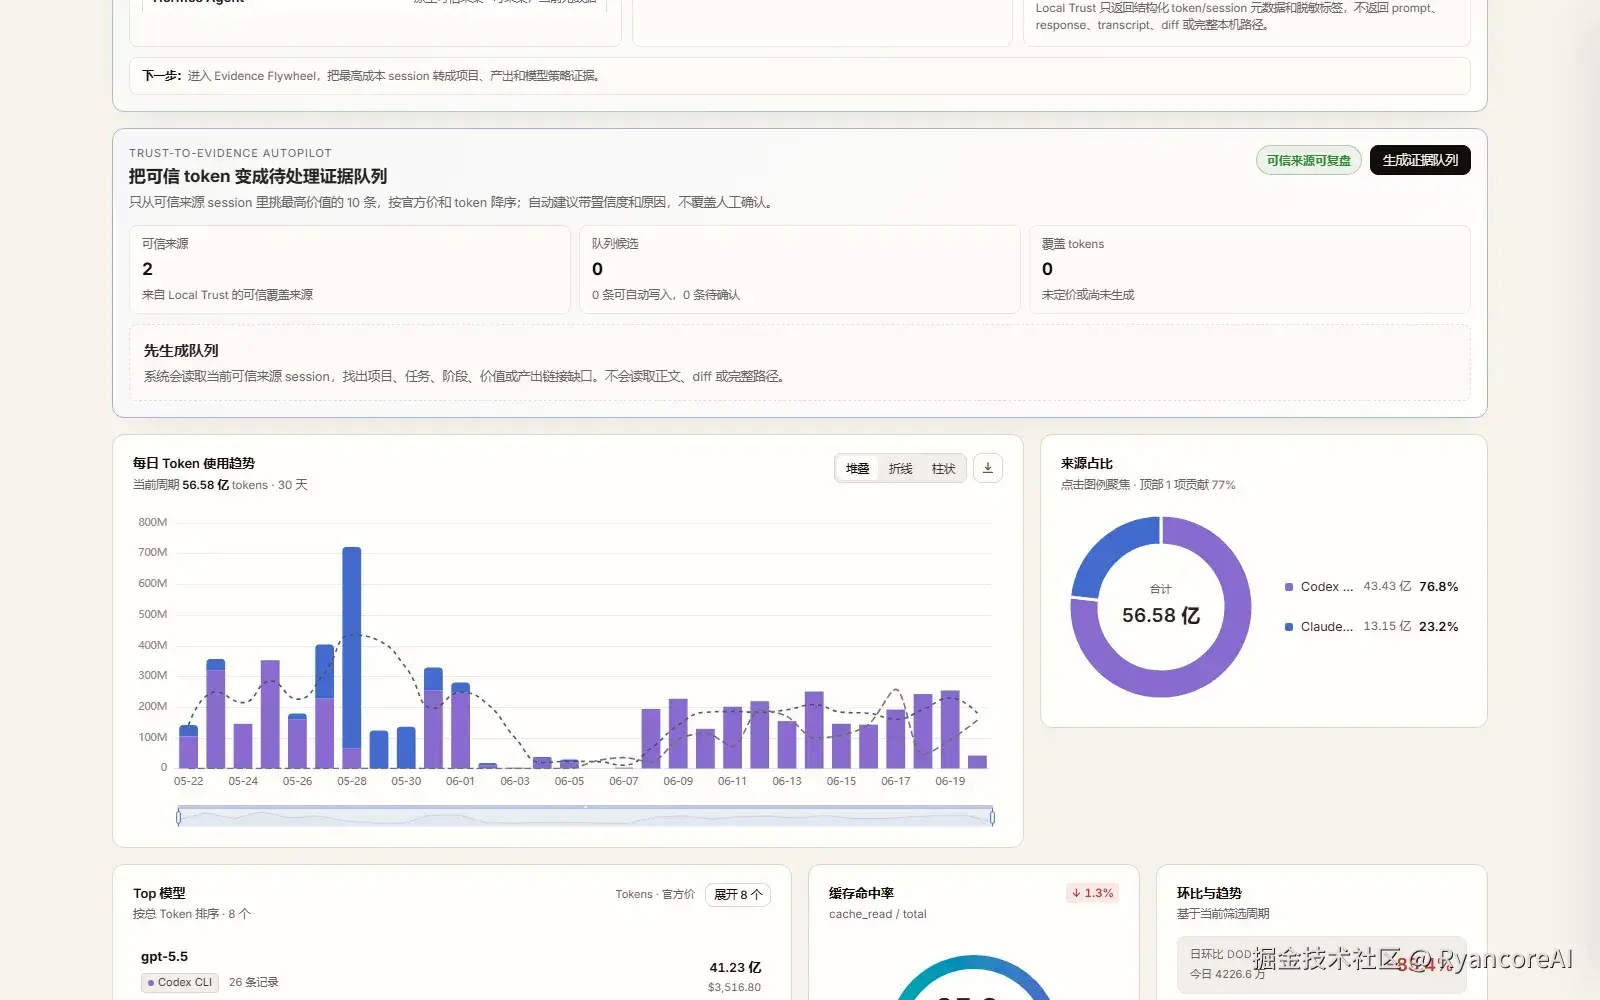Click the 05-22 x-axis label
This screenshot has width=1600, height=1000.
[188, 781]
